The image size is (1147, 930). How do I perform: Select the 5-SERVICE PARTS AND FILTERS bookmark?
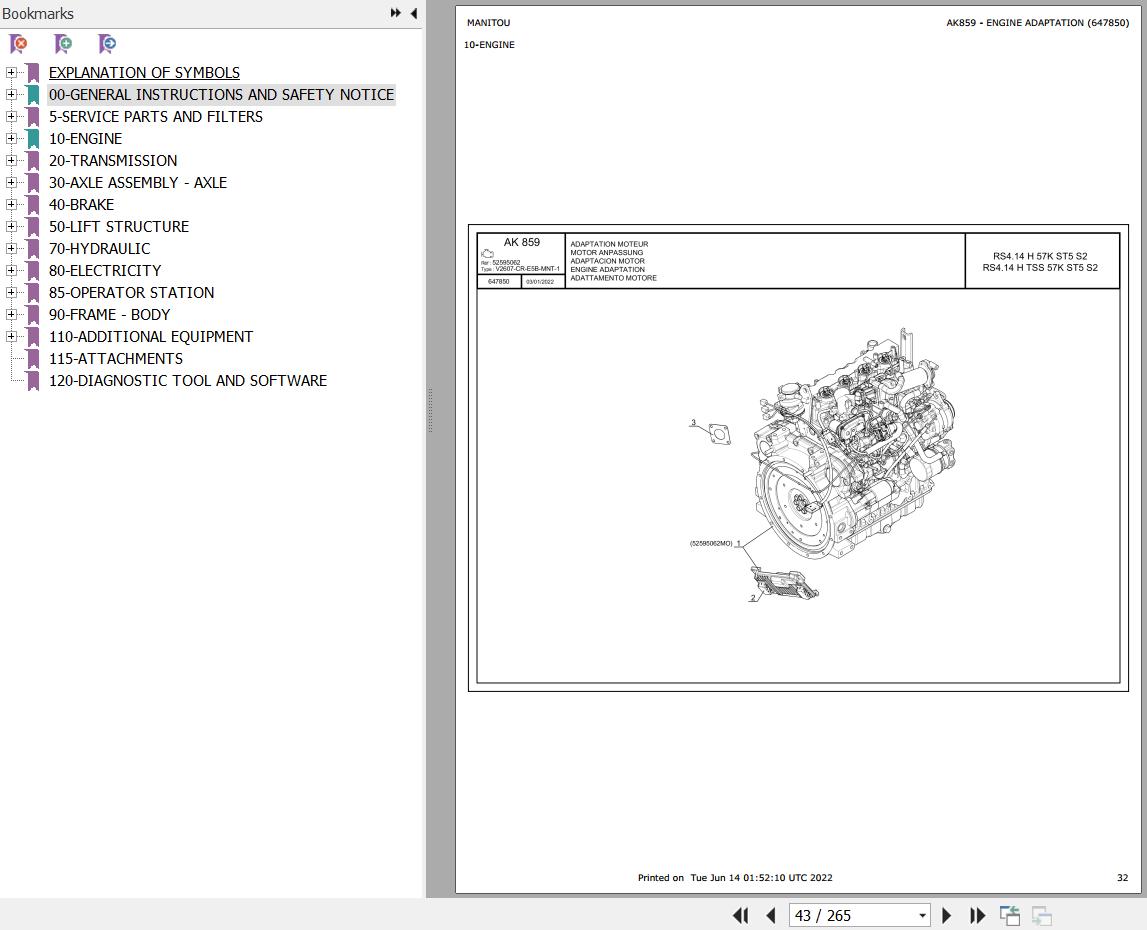pyautogui.click(x=155, y=116)
